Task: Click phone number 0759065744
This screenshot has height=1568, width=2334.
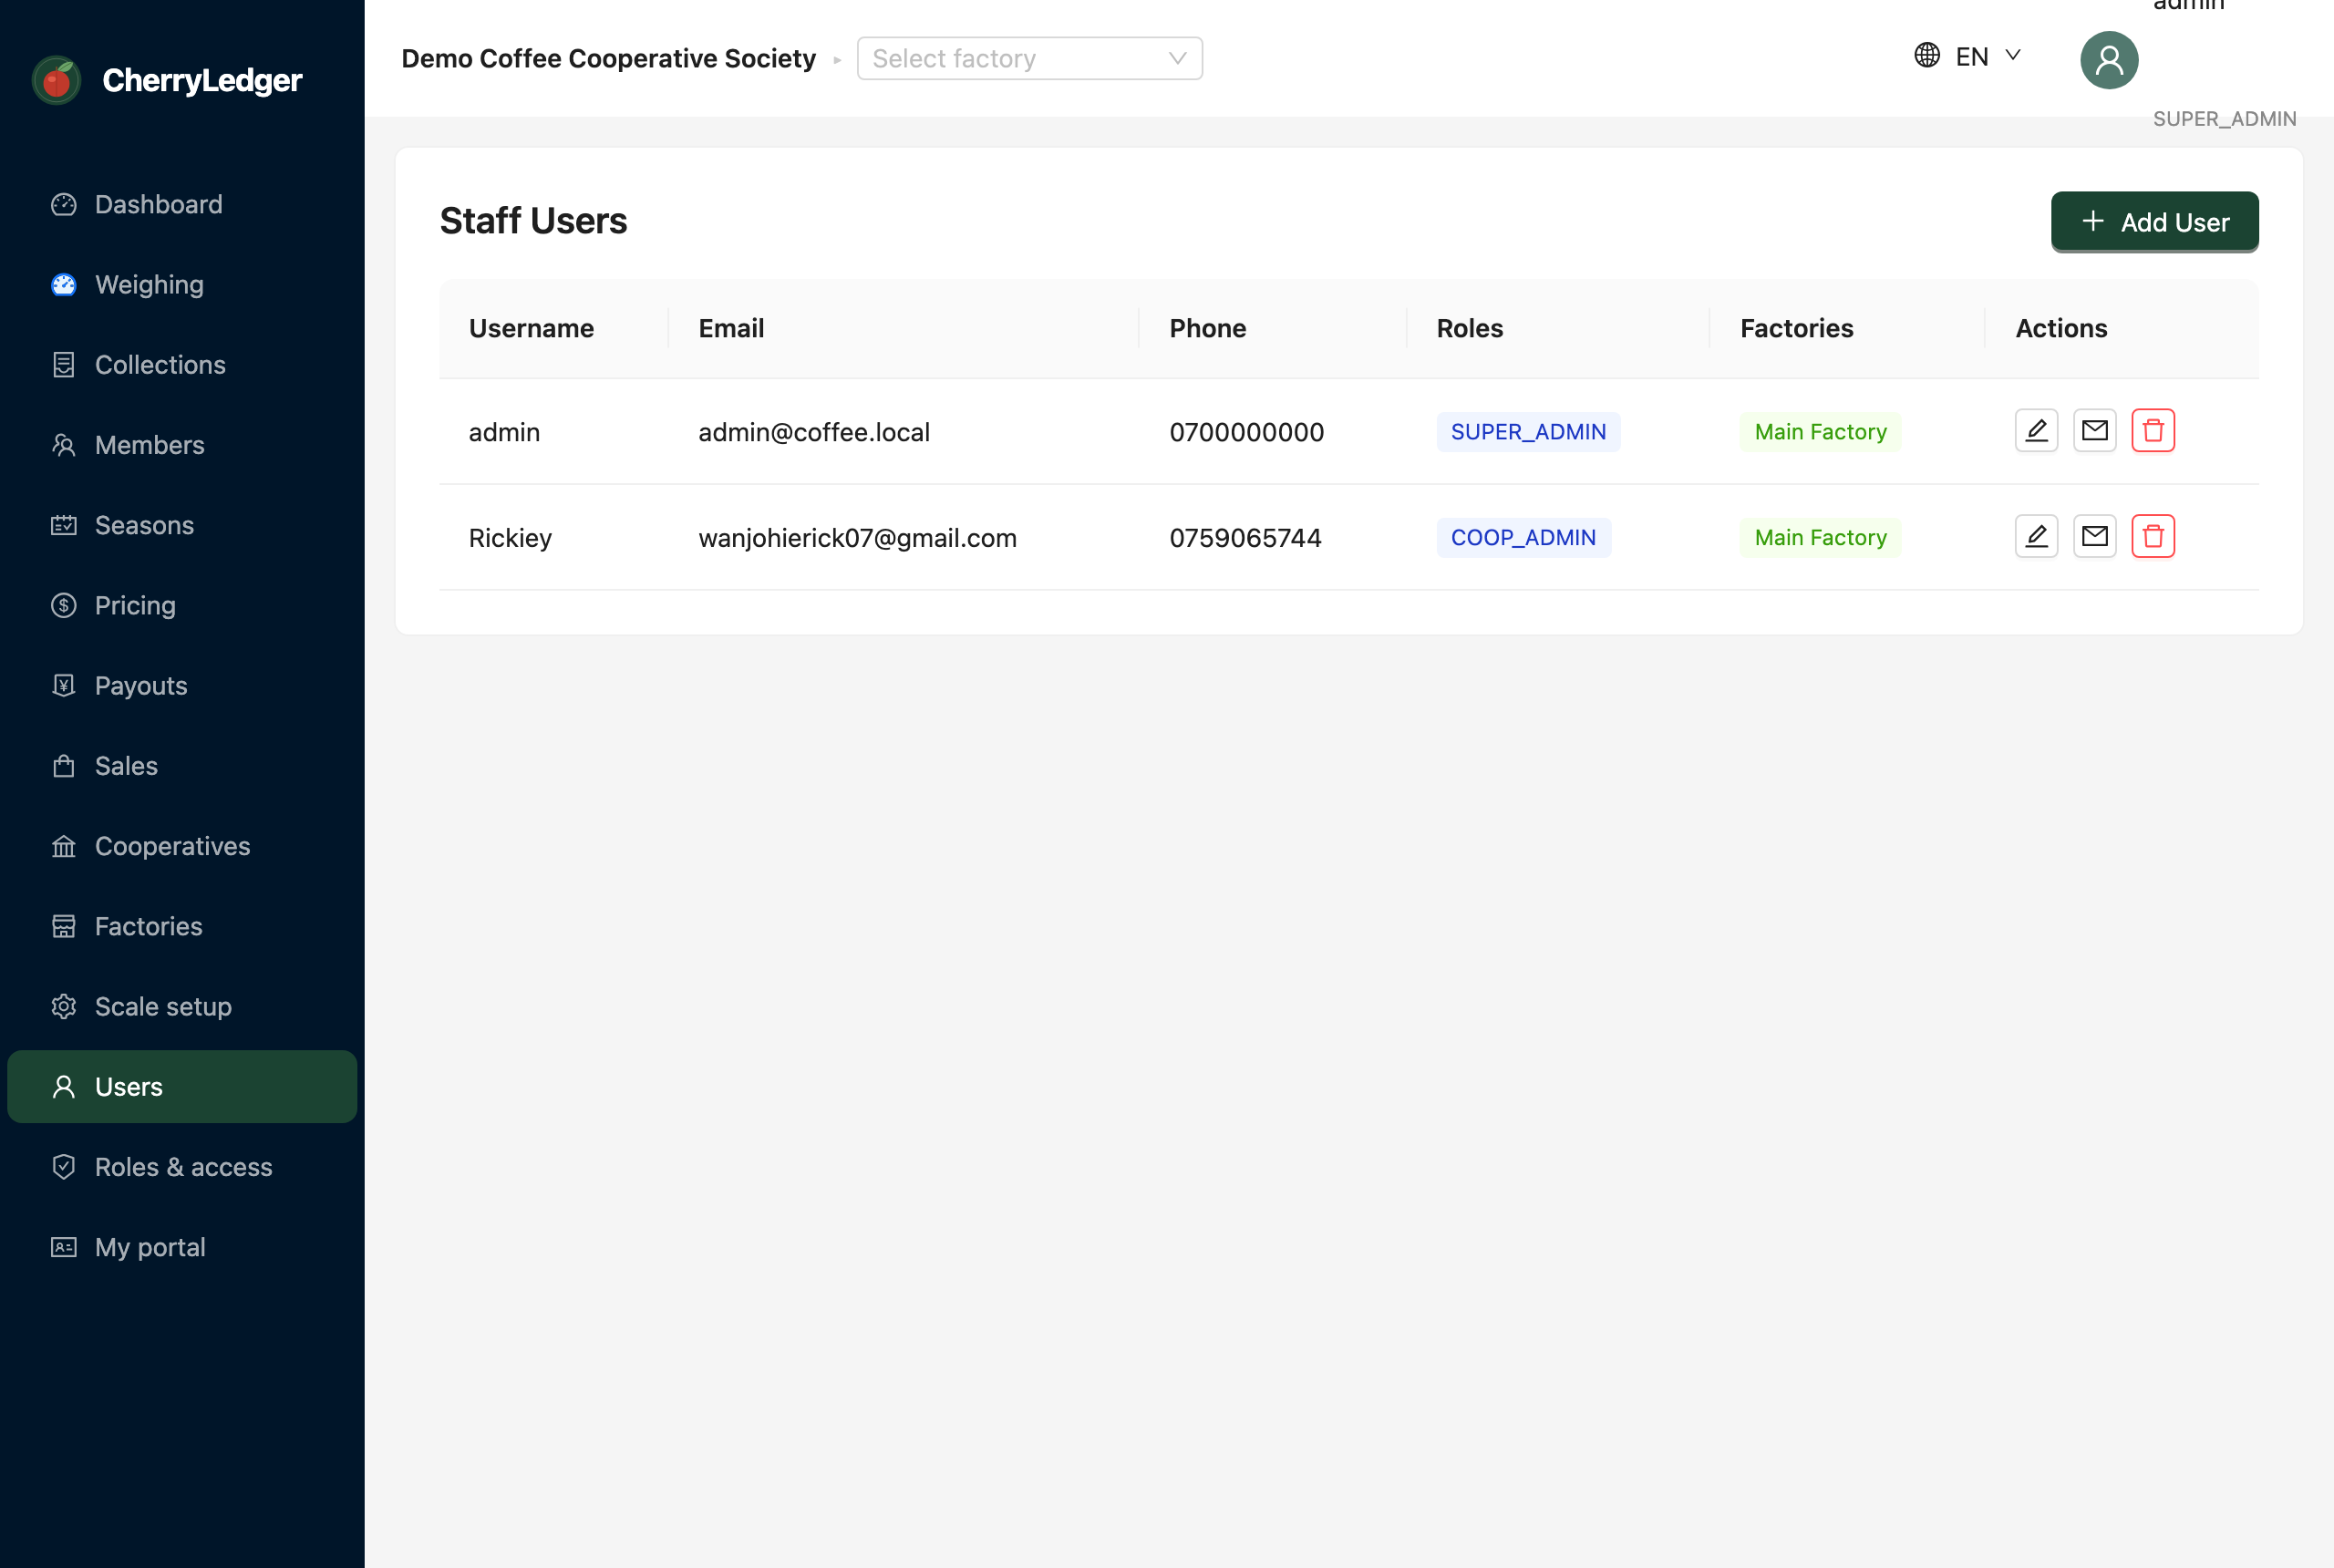Action: (1245, 538)
